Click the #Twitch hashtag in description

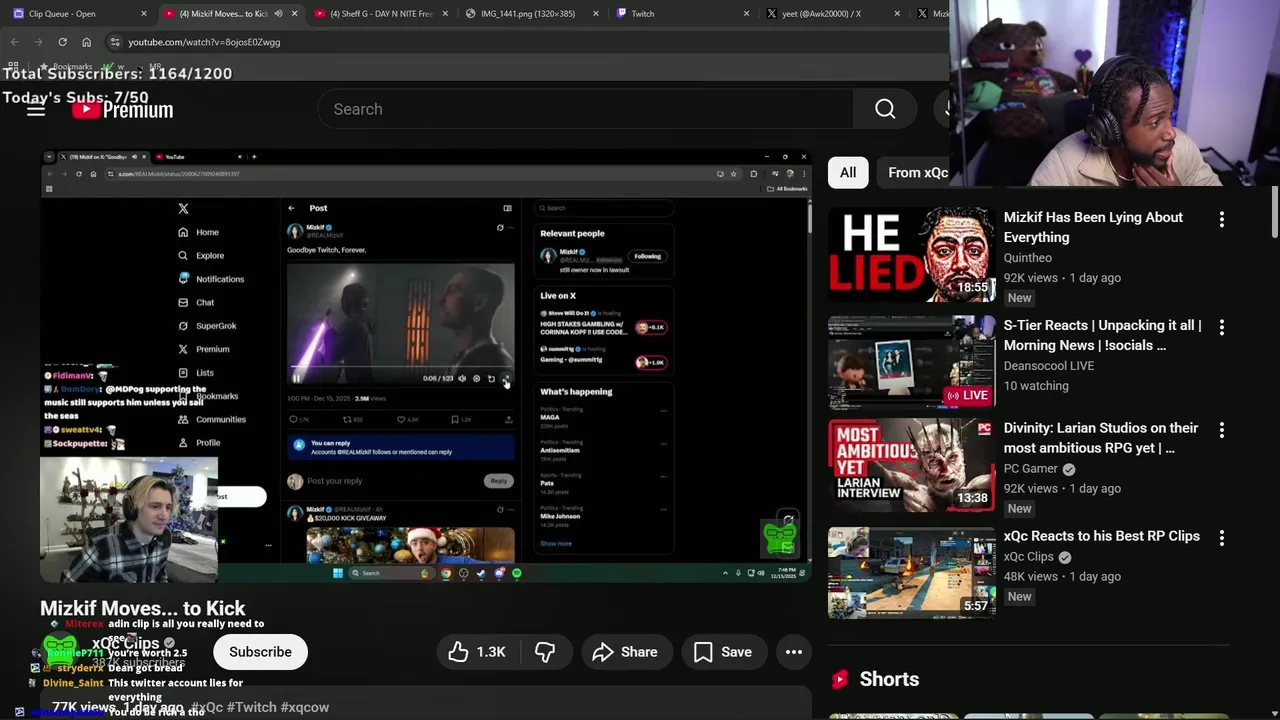256,707
